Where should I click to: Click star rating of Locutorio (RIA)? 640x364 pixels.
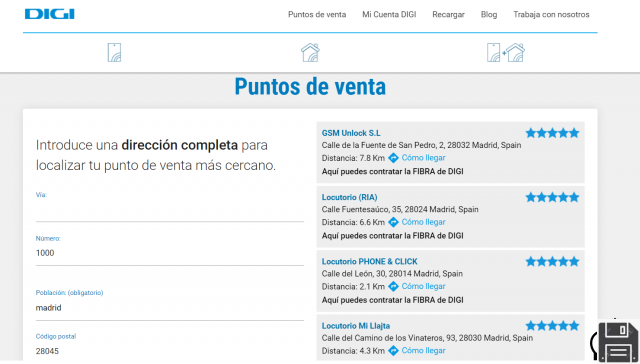click(x=552, y=198)
